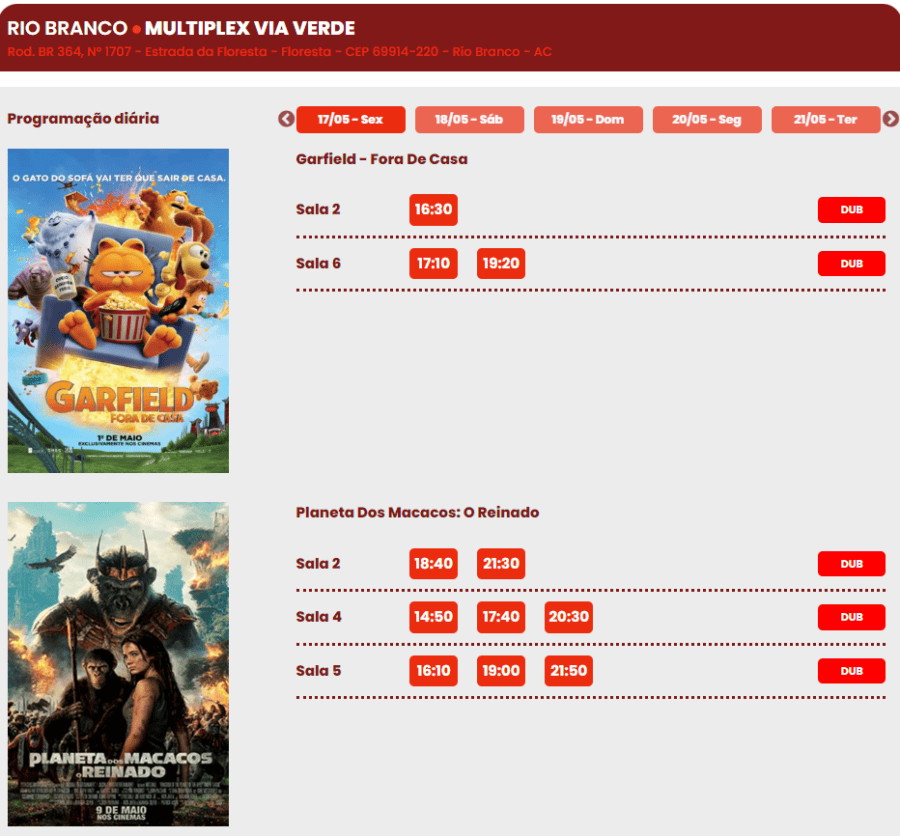
Task: Open the Planeta dos Macacos poster
Action: (118, 664)
